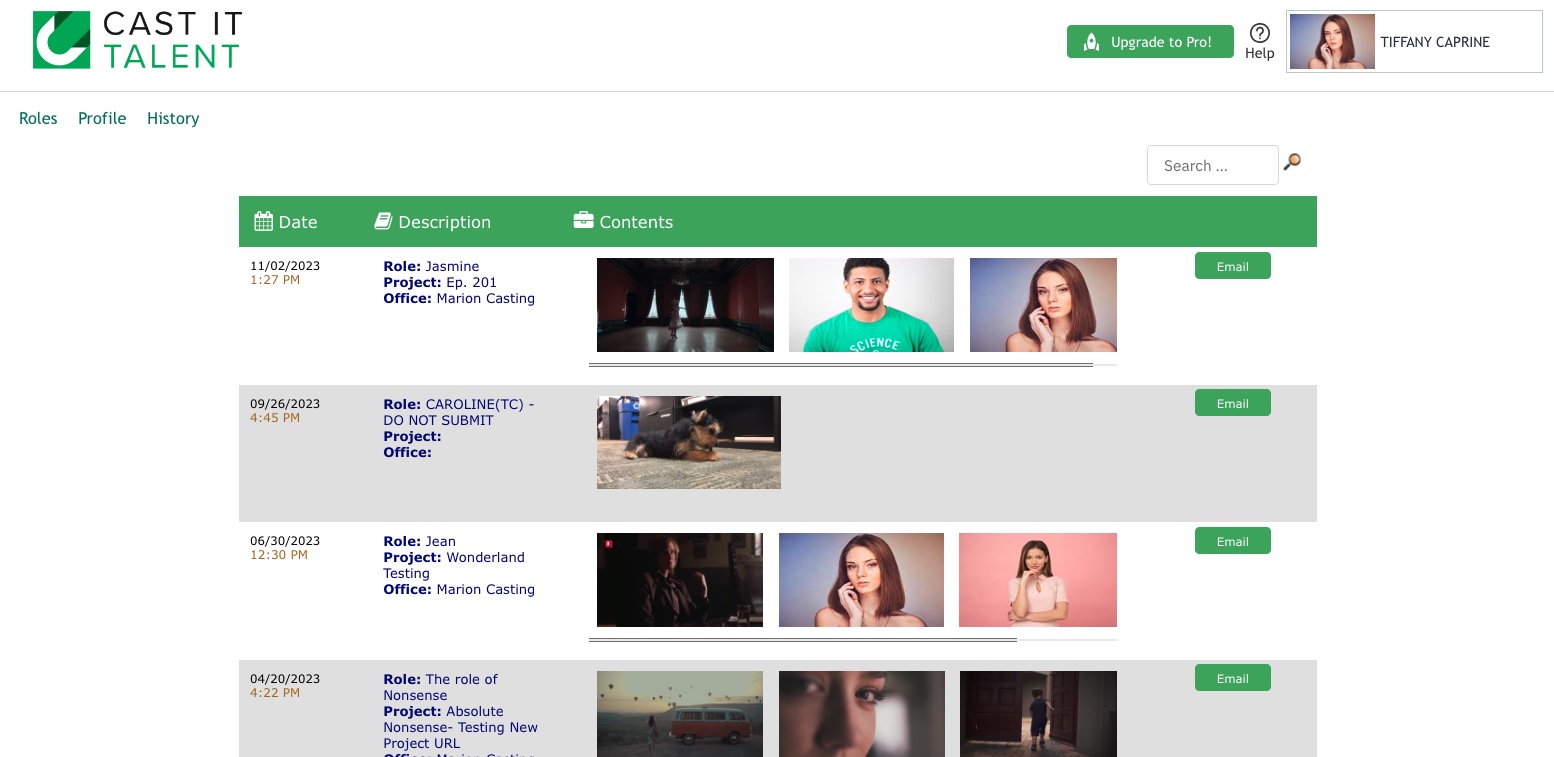
Task: Open Help via the question mark icon
Action: point(1259,33)
